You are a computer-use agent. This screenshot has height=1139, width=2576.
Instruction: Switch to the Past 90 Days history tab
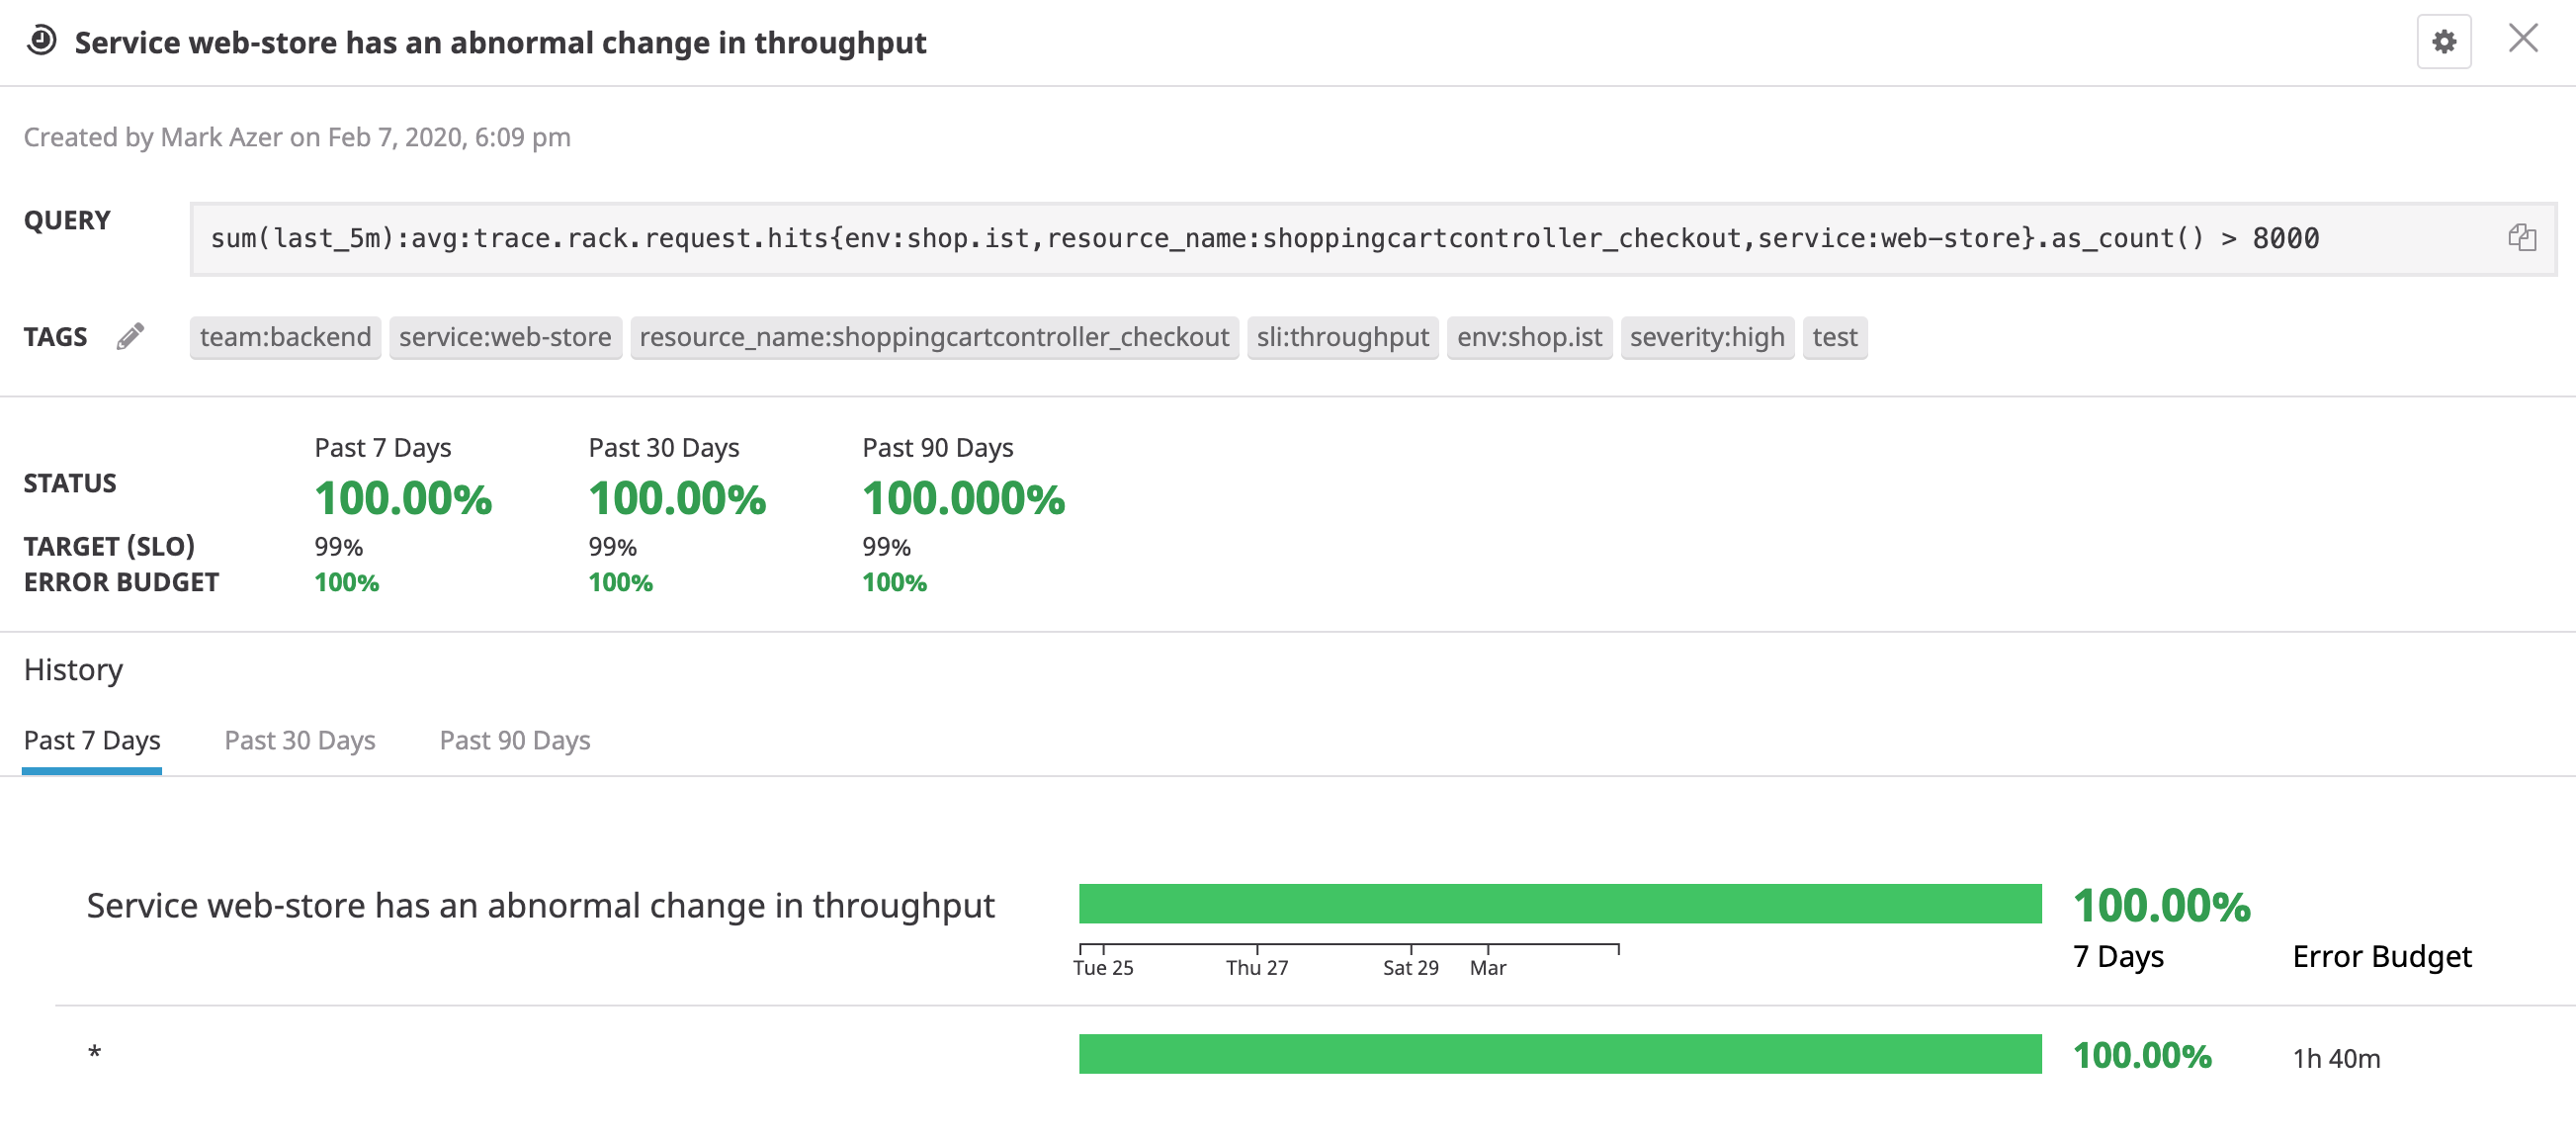(514, 740)
